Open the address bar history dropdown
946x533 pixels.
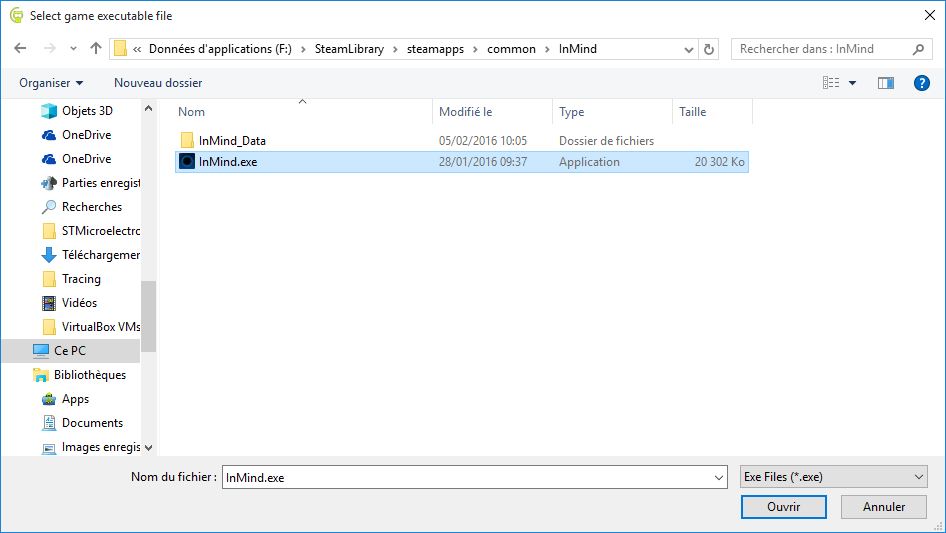click(x=689, y=49)
